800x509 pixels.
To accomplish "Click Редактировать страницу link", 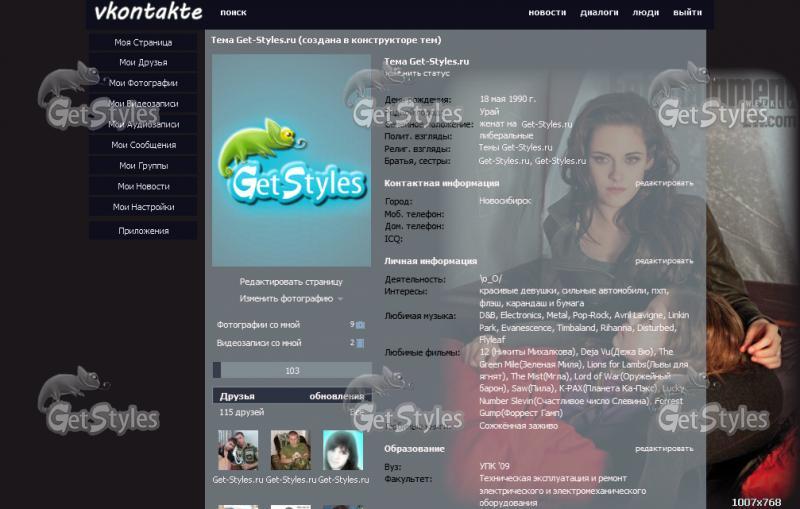I will (291, 282).
